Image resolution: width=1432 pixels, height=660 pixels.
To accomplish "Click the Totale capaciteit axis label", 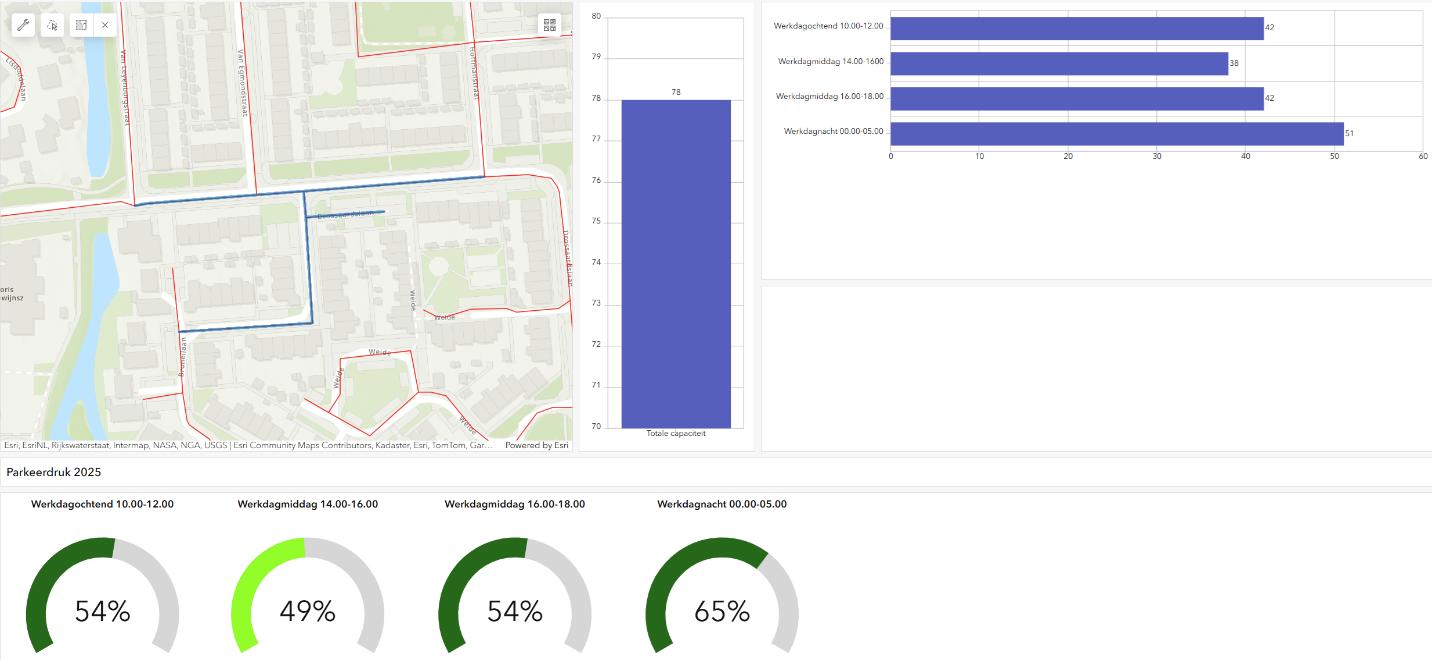I will click(x=676, y=433).
